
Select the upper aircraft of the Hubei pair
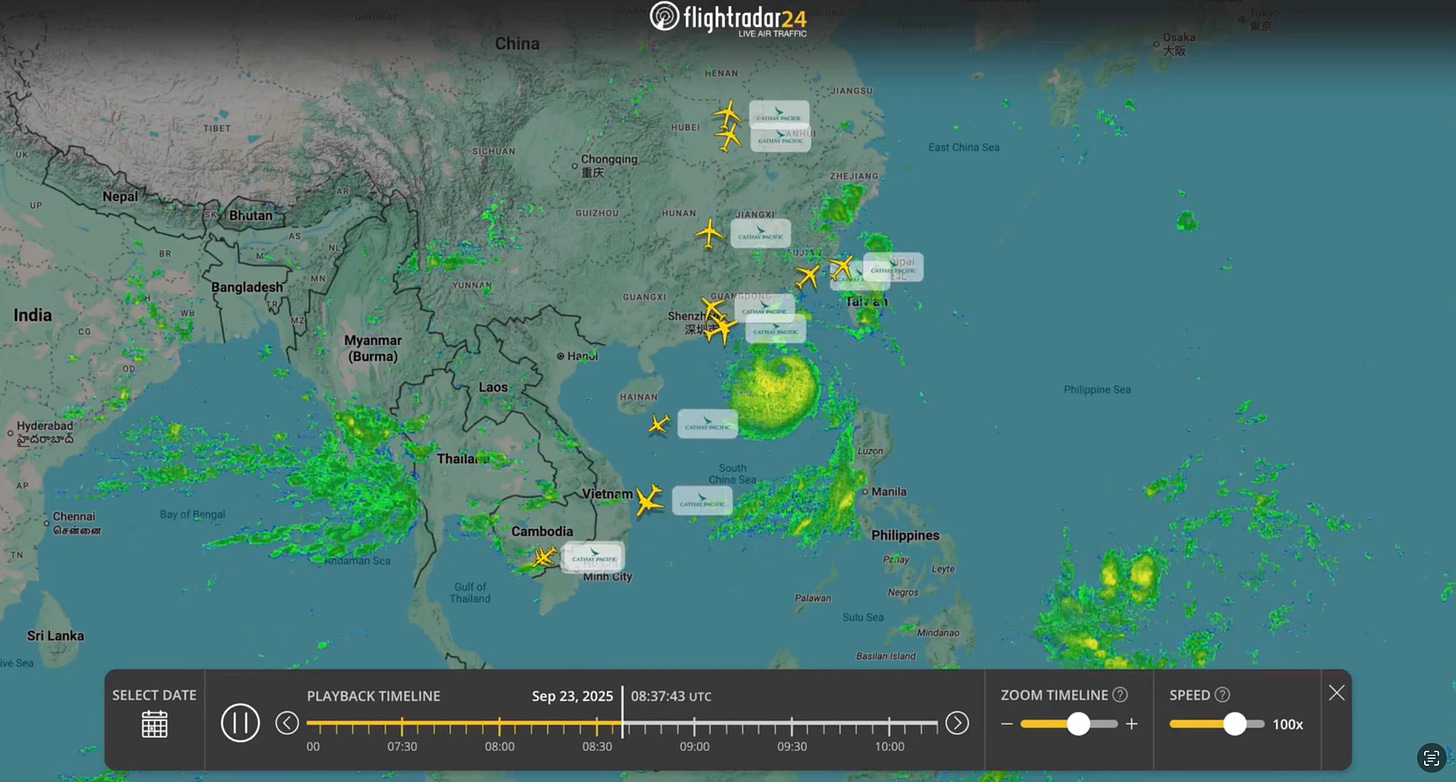[728, 113]
